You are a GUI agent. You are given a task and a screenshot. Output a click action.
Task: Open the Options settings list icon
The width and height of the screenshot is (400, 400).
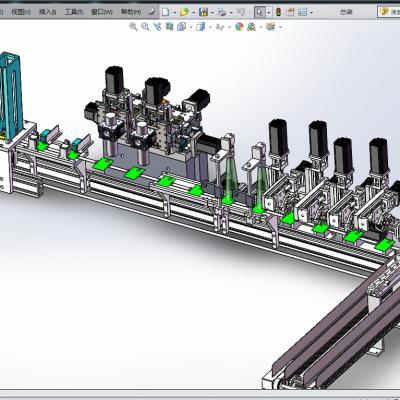tap(303, 12)
